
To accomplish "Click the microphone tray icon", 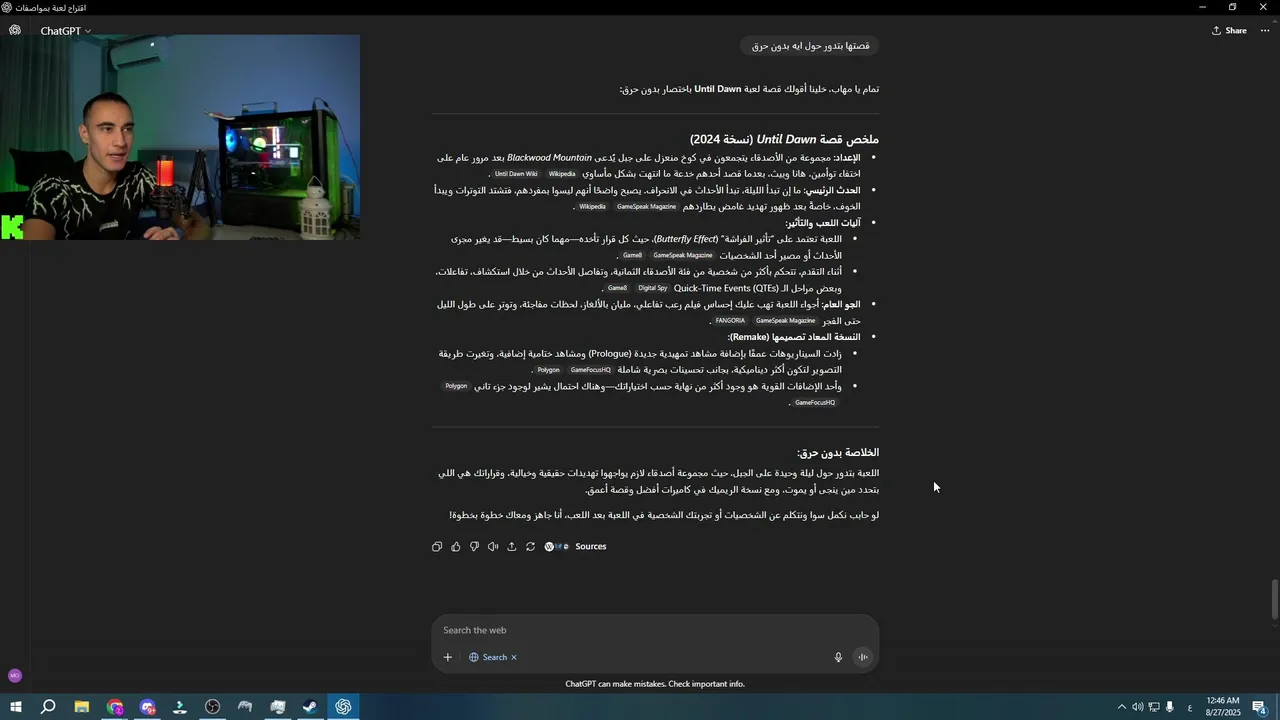I will pos(1169,707).
